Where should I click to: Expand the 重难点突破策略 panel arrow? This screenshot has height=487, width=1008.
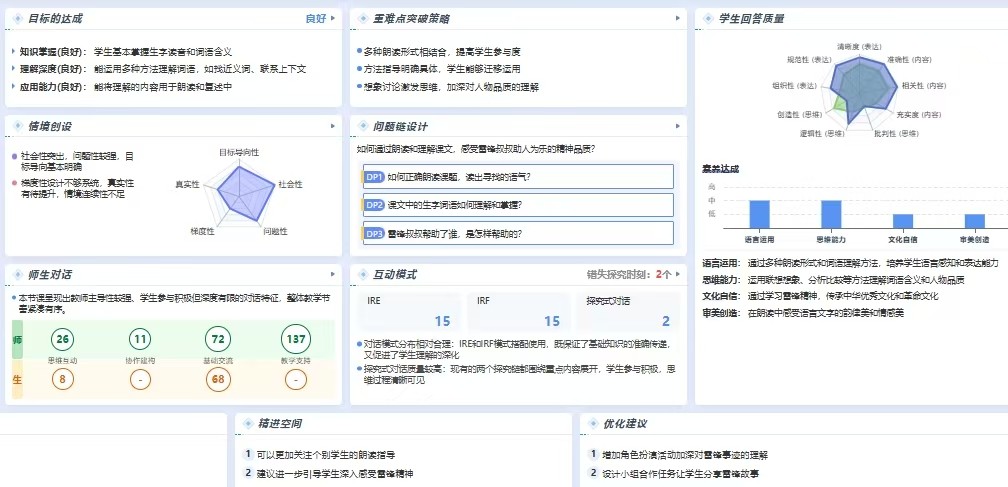point(678,19)
